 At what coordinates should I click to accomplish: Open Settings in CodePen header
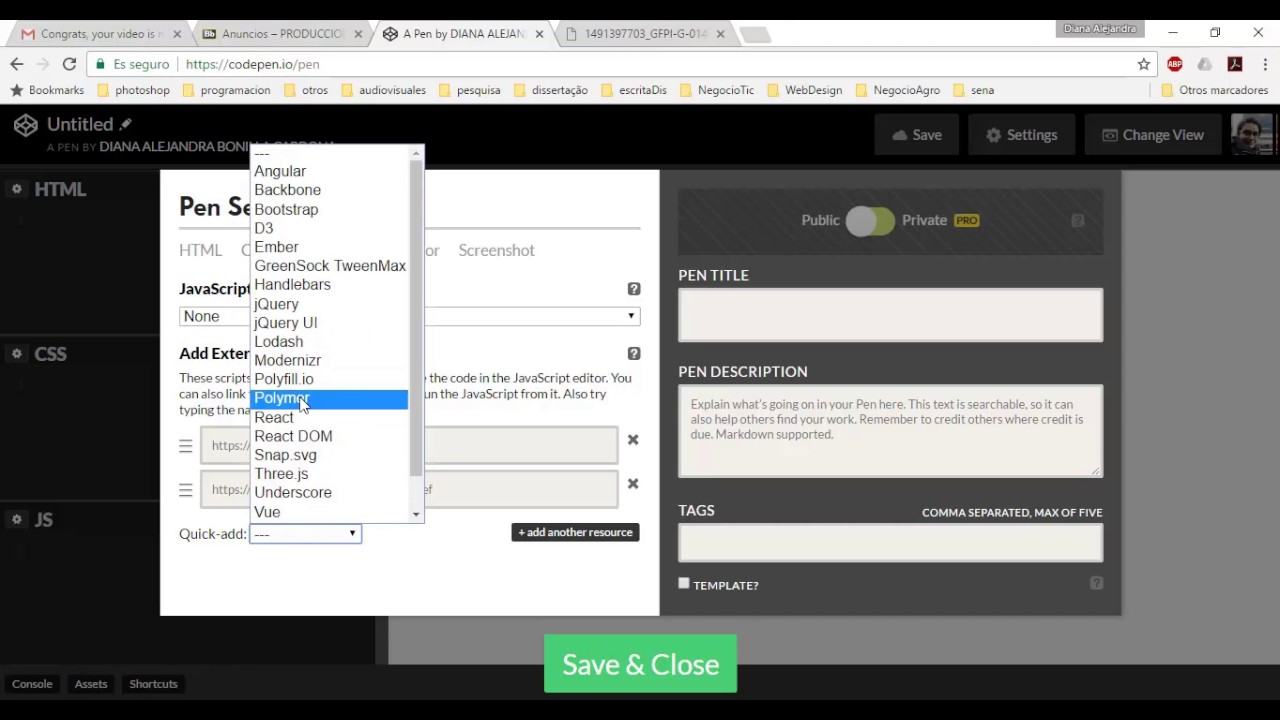click(1021, 135)
